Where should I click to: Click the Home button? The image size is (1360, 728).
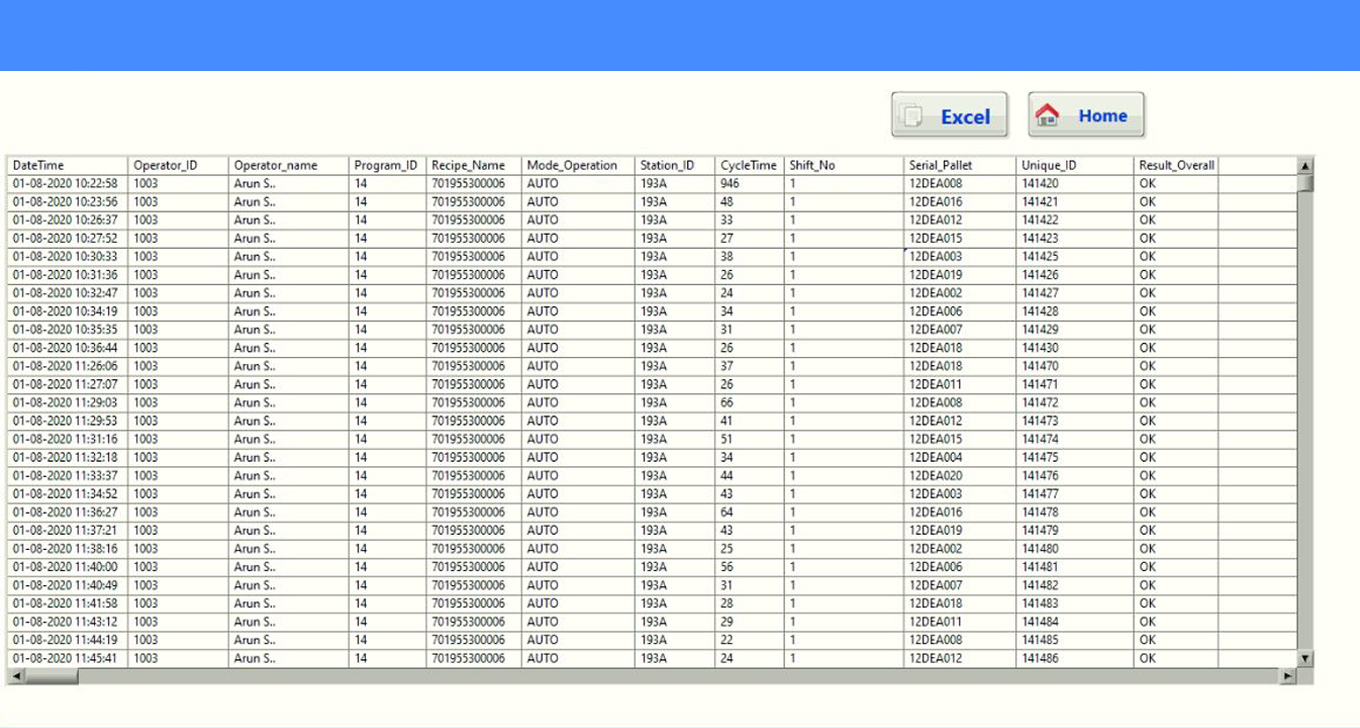[x=1086, y=115]
